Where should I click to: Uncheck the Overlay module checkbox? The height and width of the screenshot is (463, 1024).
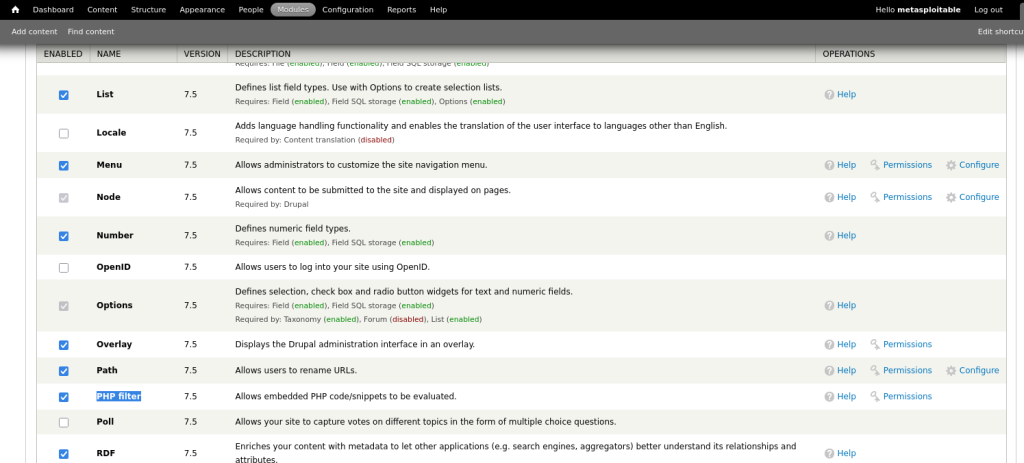(x=63, y=345)
